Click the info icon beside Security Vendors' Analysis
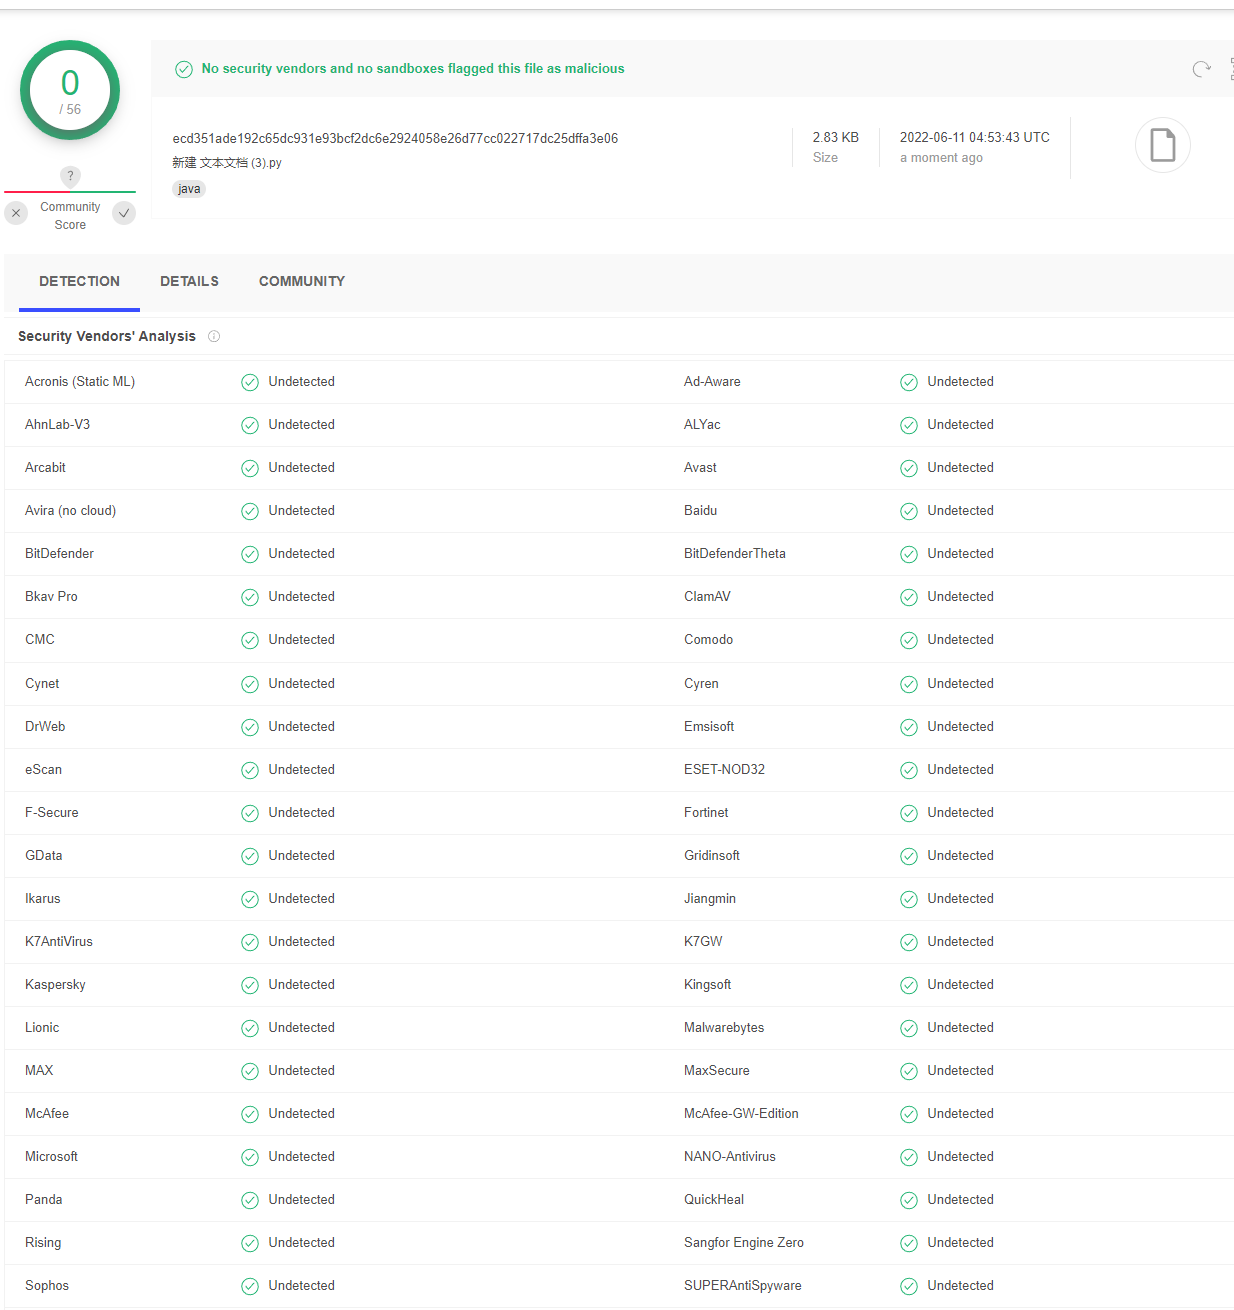Viewport: 1234px width, 1310px height. (214, 336)
